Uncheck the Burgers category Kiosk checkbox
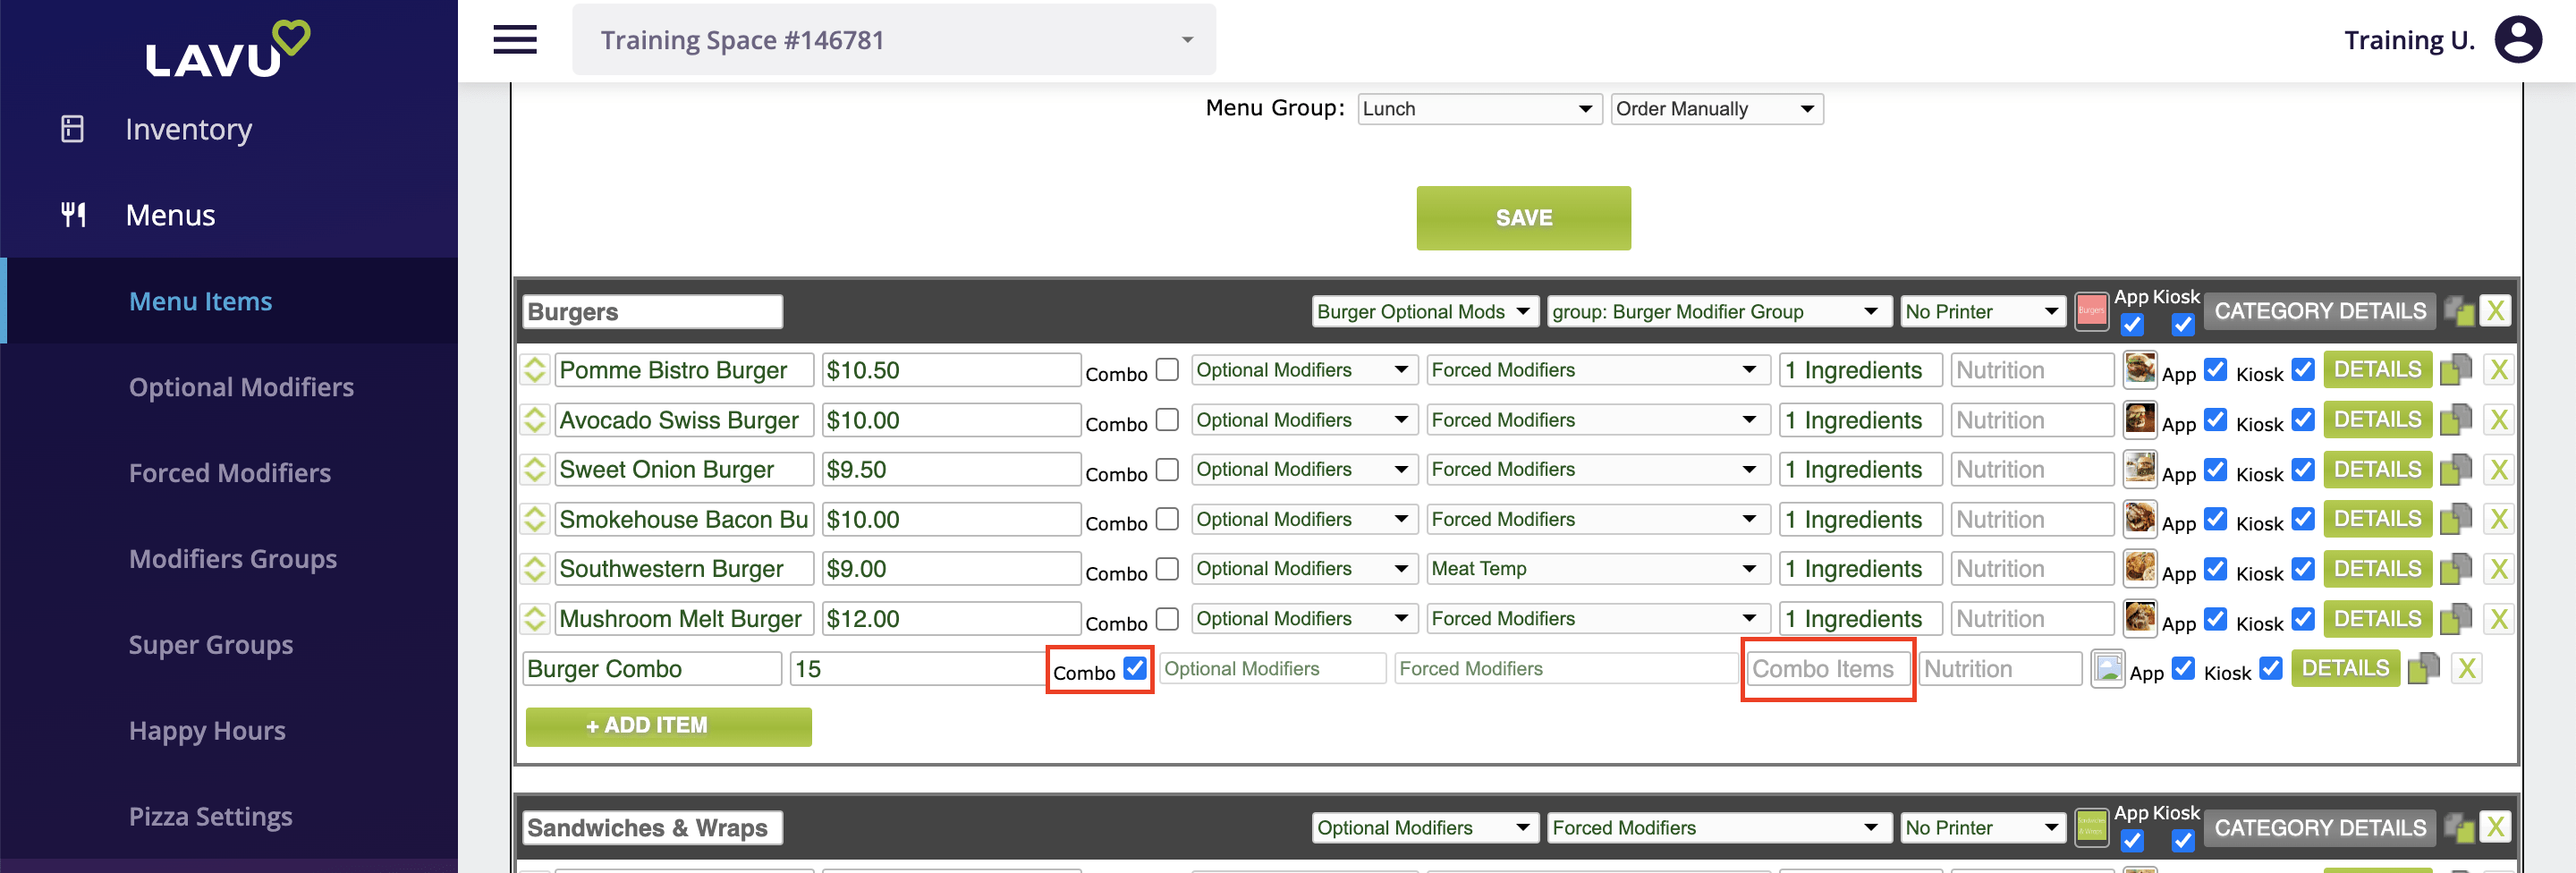The image size is (2576, 873). point(2183,324)
